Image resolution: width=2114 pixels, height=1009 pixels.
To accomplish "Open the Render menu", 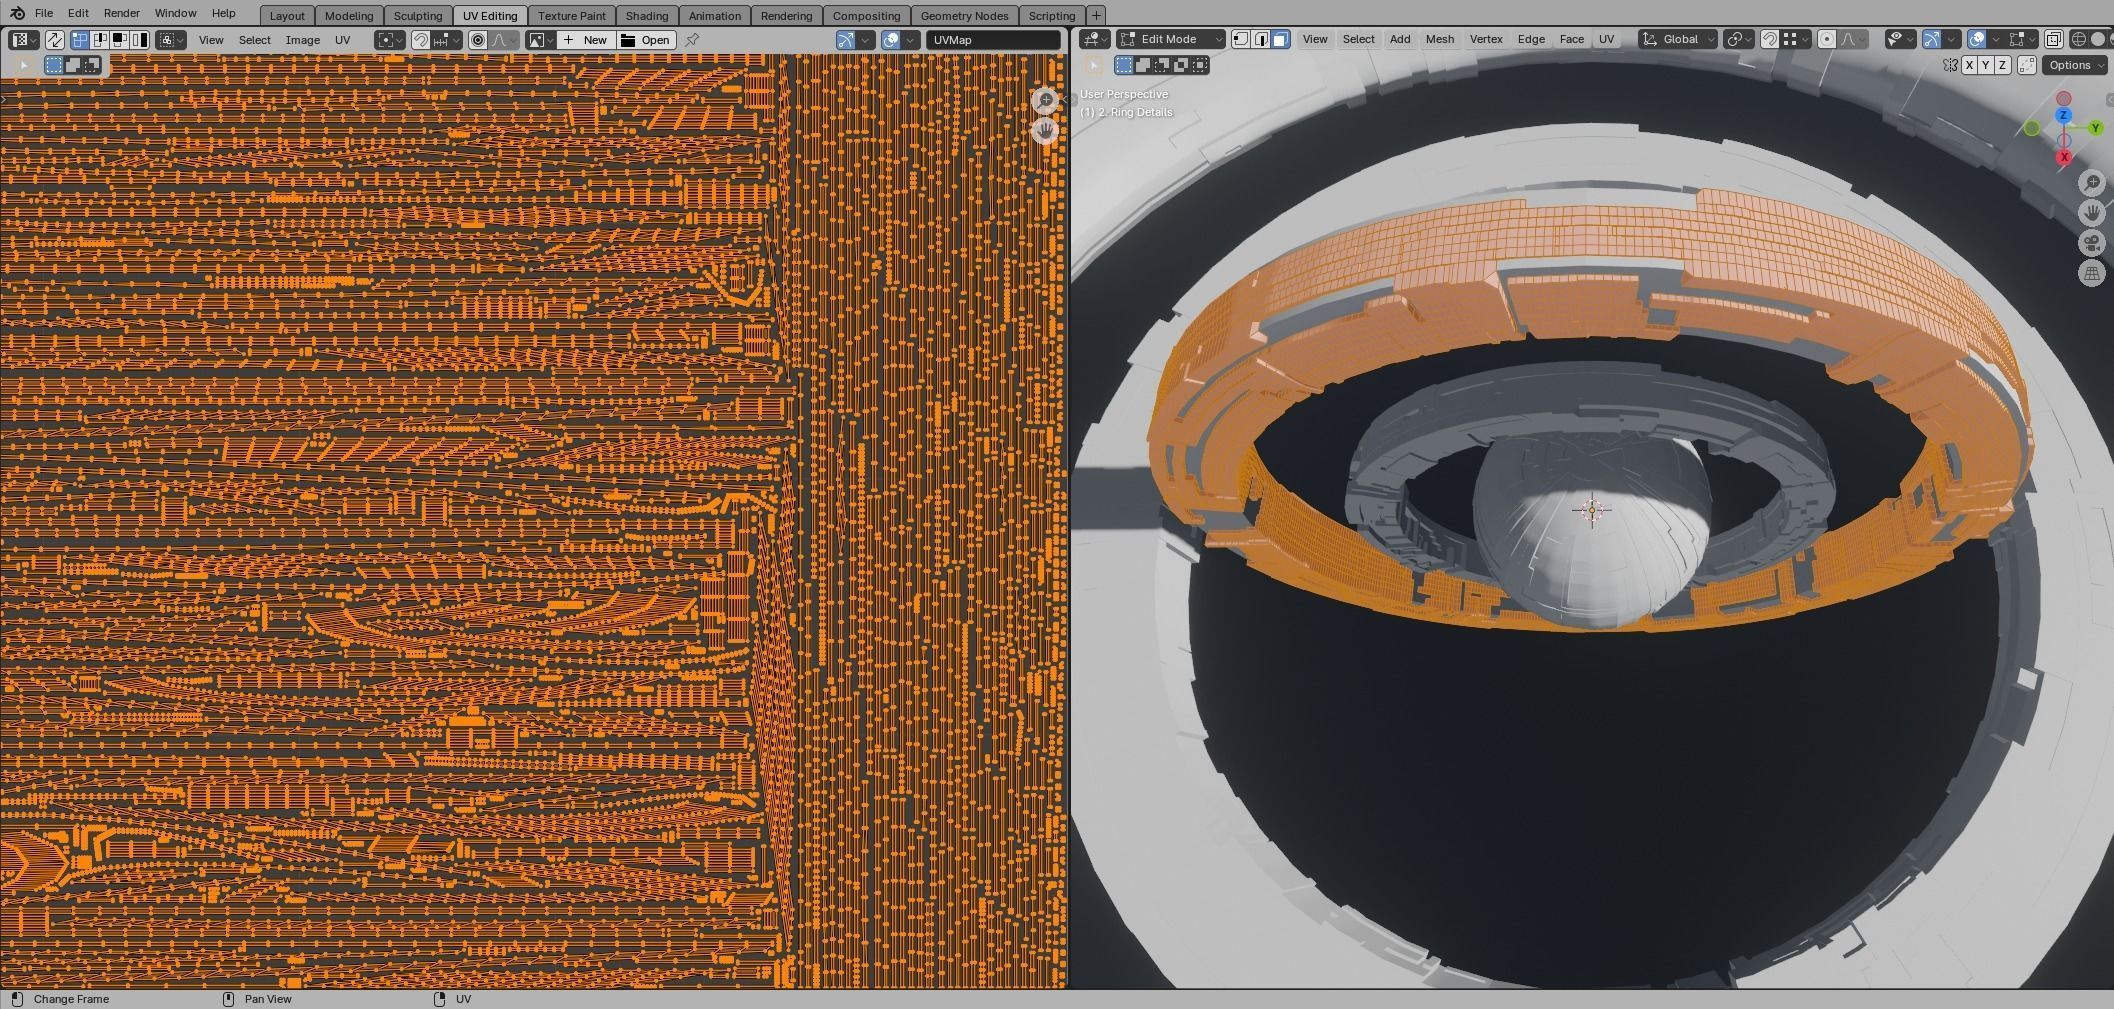I will (x=121, y=13).
